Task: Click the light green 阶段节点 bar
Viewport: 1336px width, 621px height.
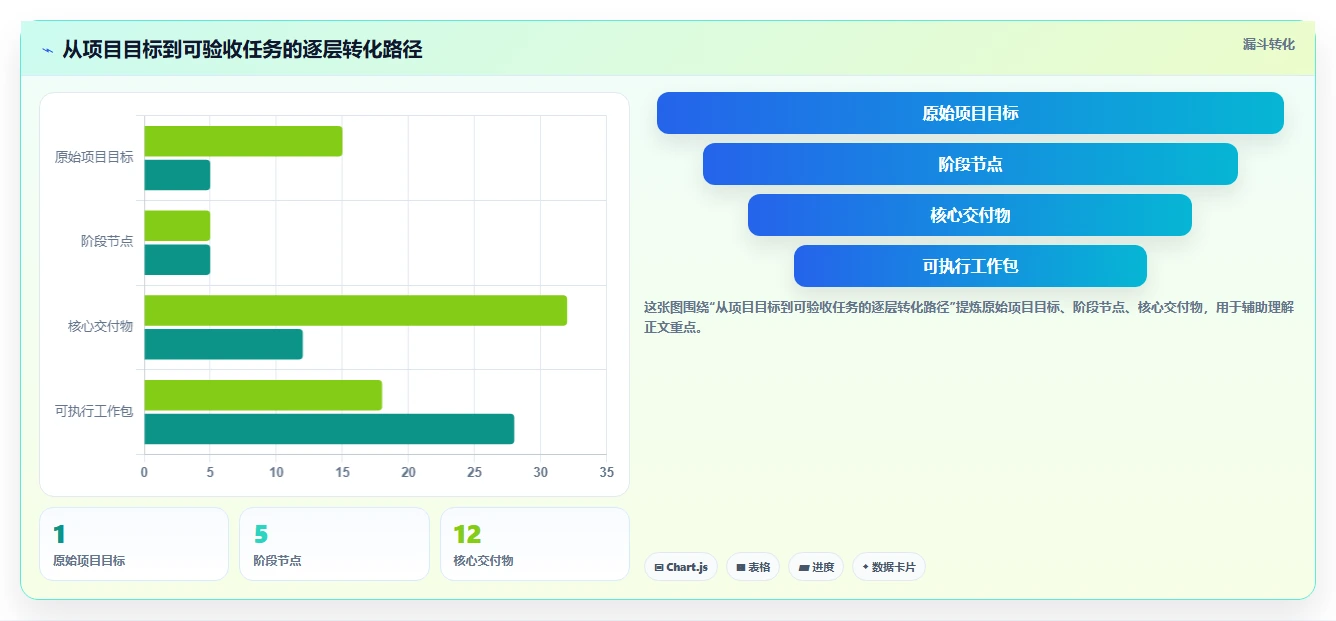Action: [x=177, y=226]
